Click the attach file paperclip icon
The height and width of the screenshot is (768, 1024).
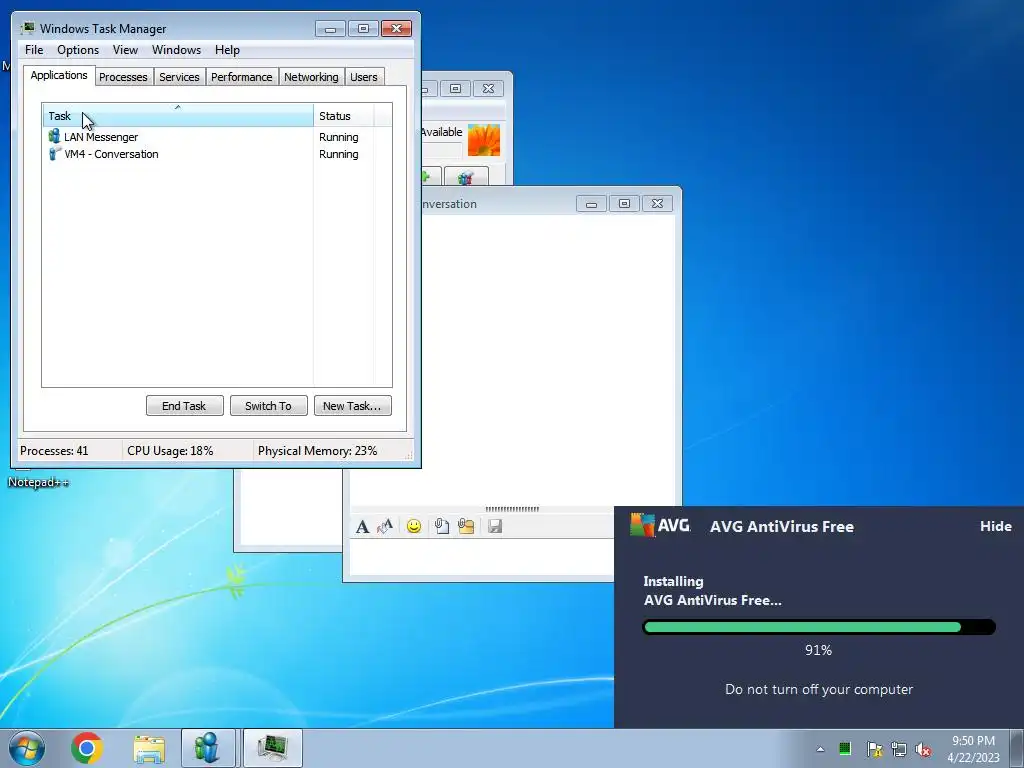tap(441, 526)
